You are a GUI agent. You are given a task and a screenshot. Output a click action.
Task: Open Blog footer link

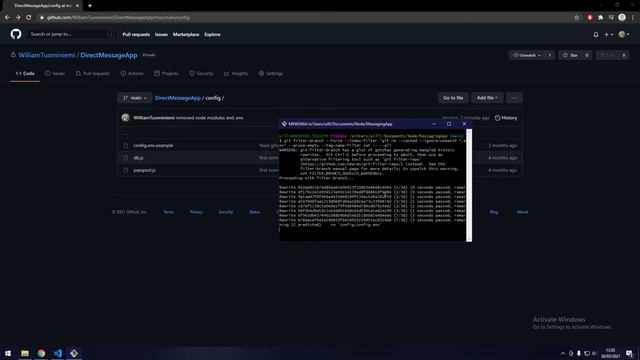tap(494, 212)
